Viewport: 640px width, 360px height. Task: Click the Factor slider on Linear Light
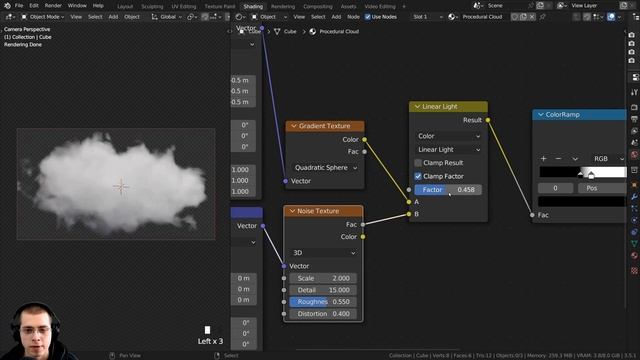[448, 189]
